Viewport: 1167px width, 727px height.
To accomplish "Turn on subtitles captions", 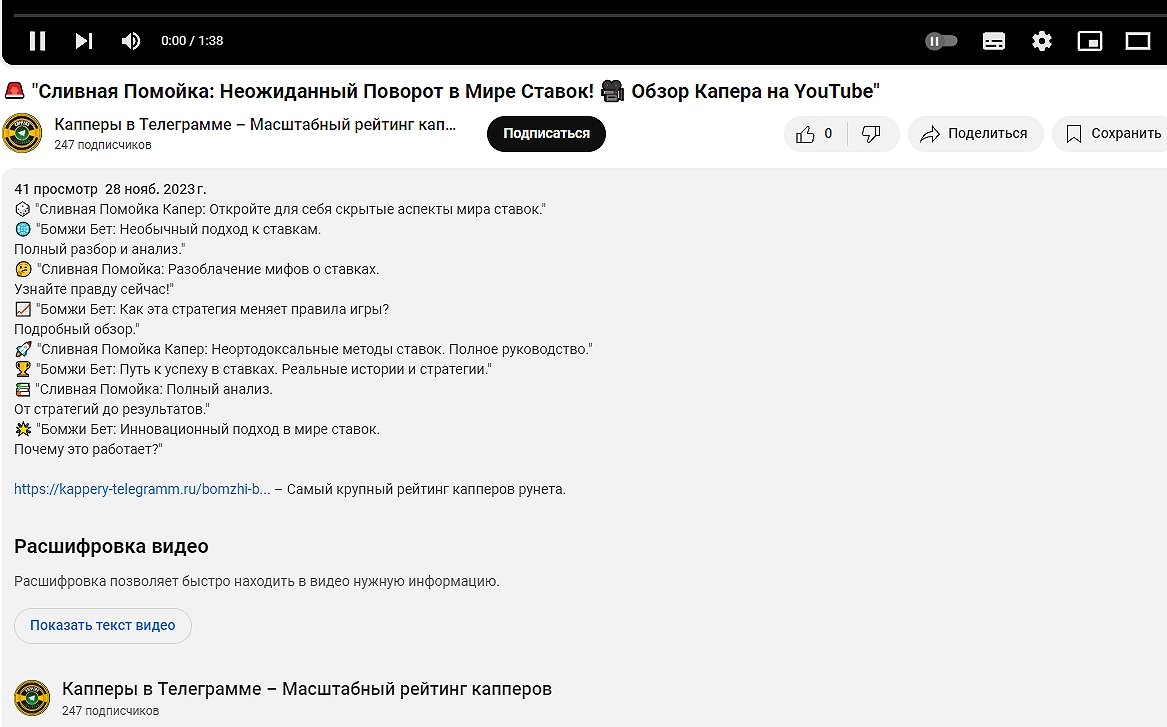I will tap(993, 41).
